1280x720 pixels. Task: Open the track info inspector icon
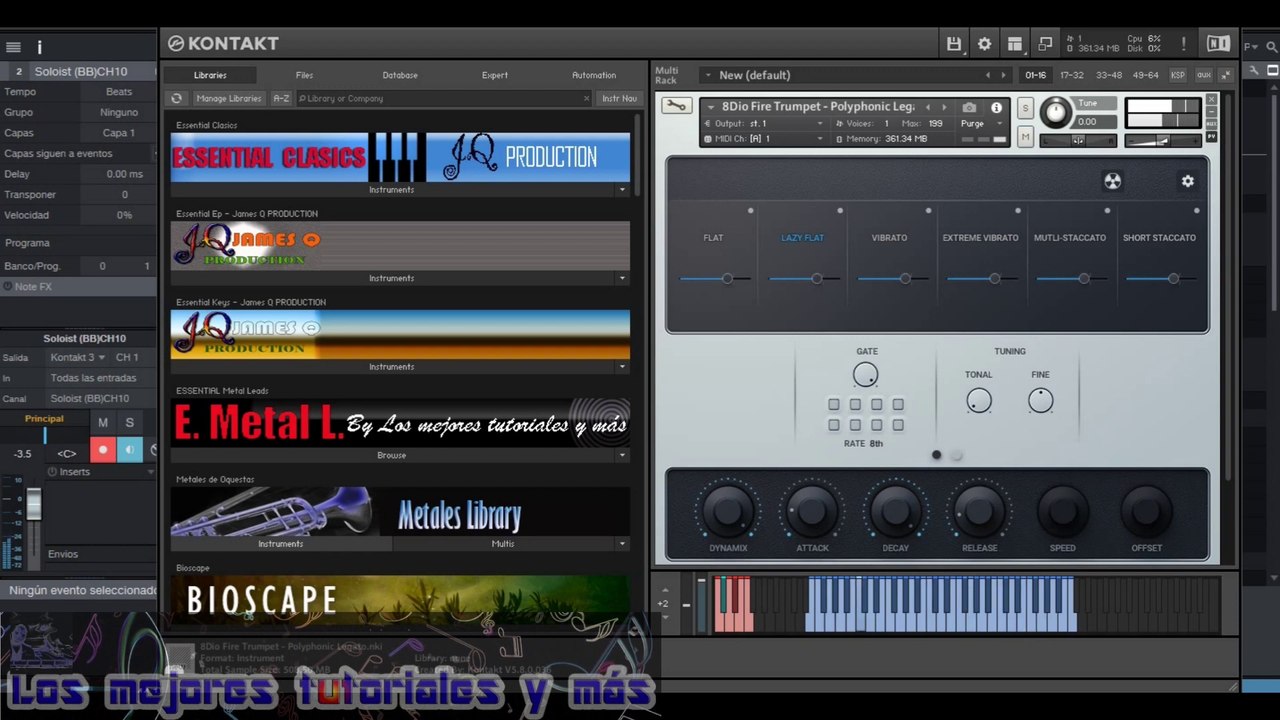pos(39,47)
